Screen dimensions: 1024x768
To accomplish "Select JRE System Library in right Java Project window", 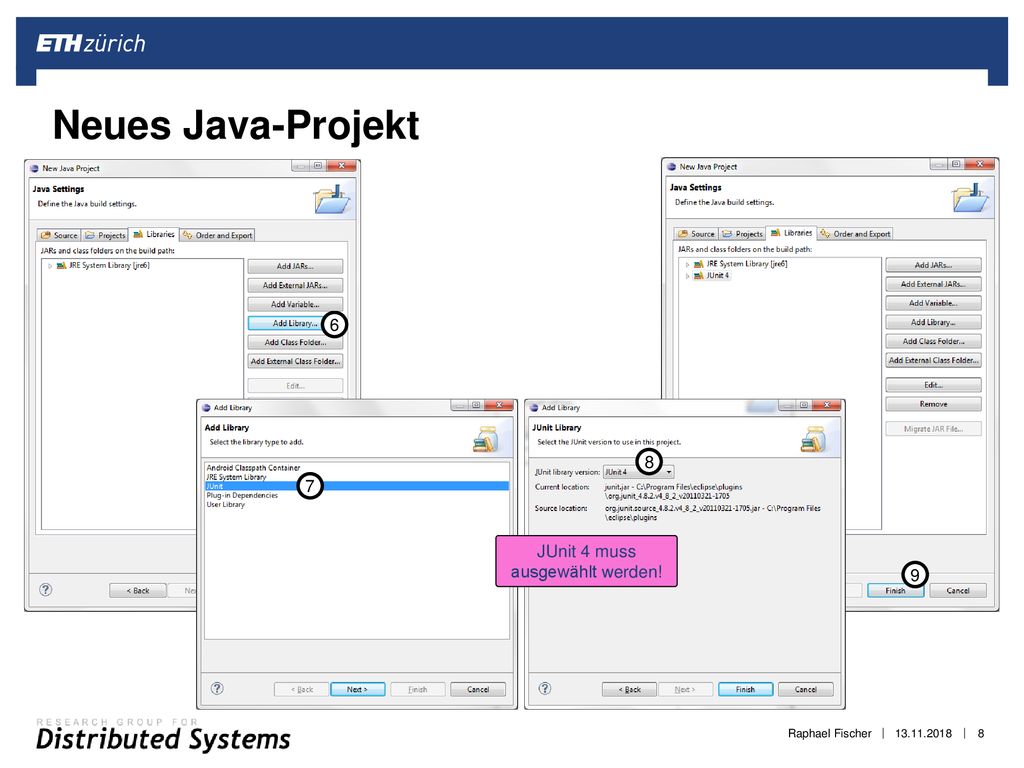I will 746,264.
